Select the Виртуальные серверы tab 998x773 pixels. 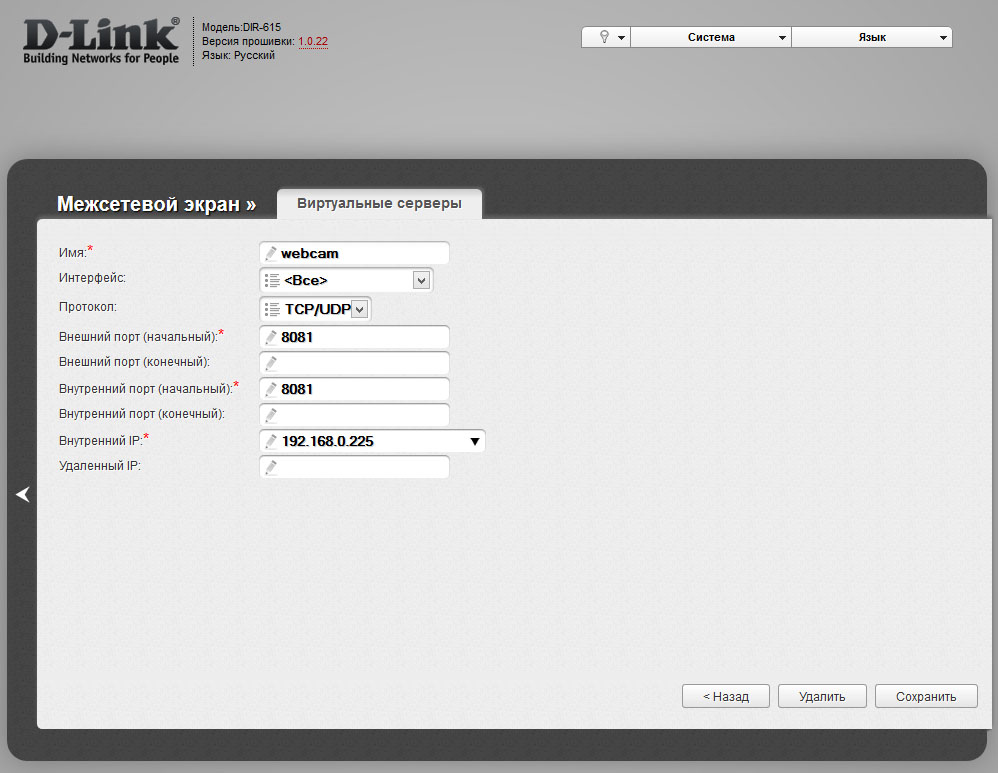pyautogui.click(x=379, y=203)
